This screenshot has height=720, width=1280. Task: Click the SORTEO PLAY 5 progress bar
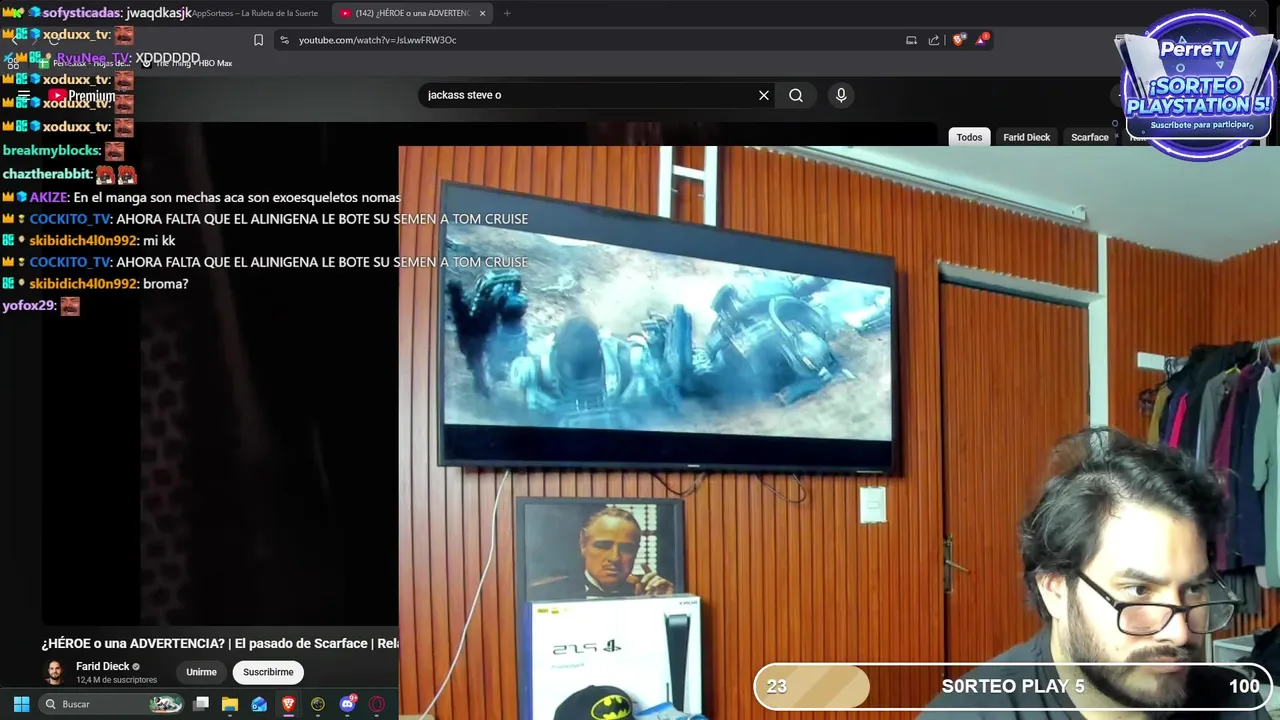click(1012, 686)
